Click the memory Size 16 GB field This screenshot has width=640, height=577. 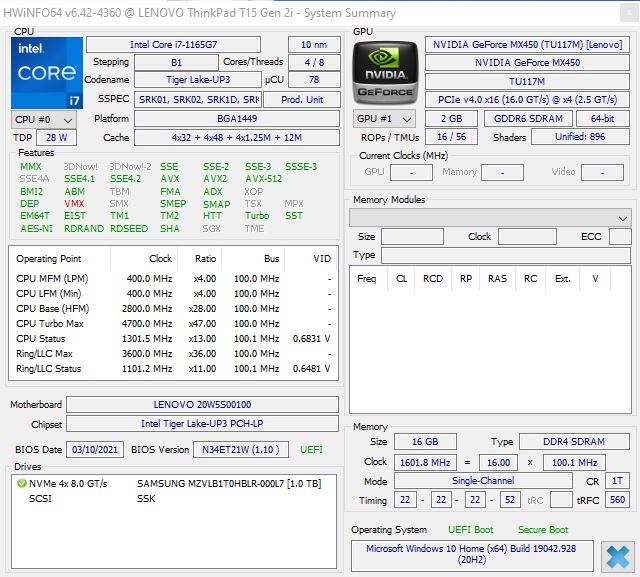click(425, 442)
